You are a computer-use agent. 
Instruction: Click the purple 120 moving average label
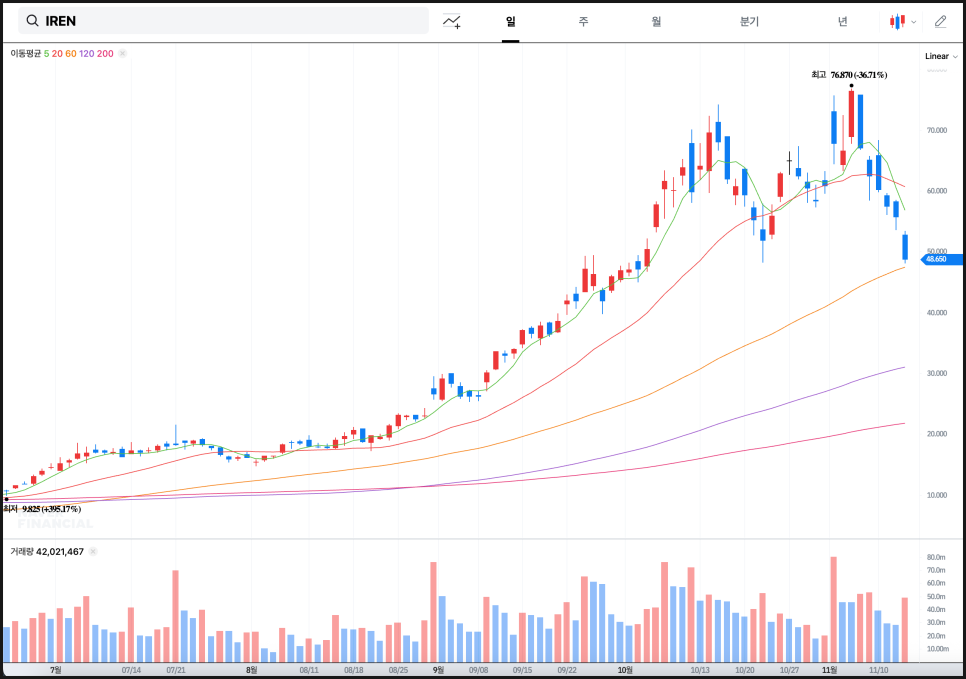click(86, 53)
